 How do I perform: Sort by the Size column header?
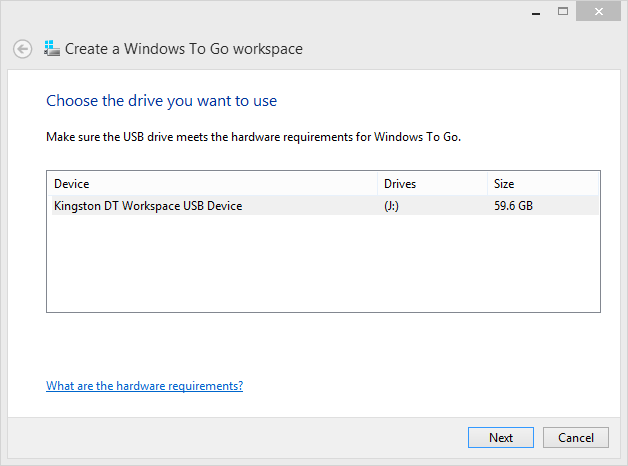pos(503,184)
